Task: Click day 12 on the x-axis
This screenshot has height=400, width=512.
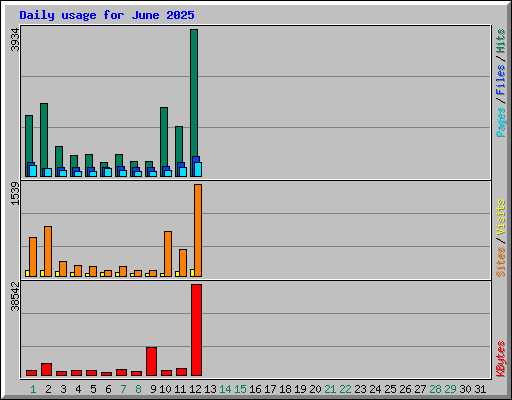Action: pyautogui.click(x=195, y=389)
